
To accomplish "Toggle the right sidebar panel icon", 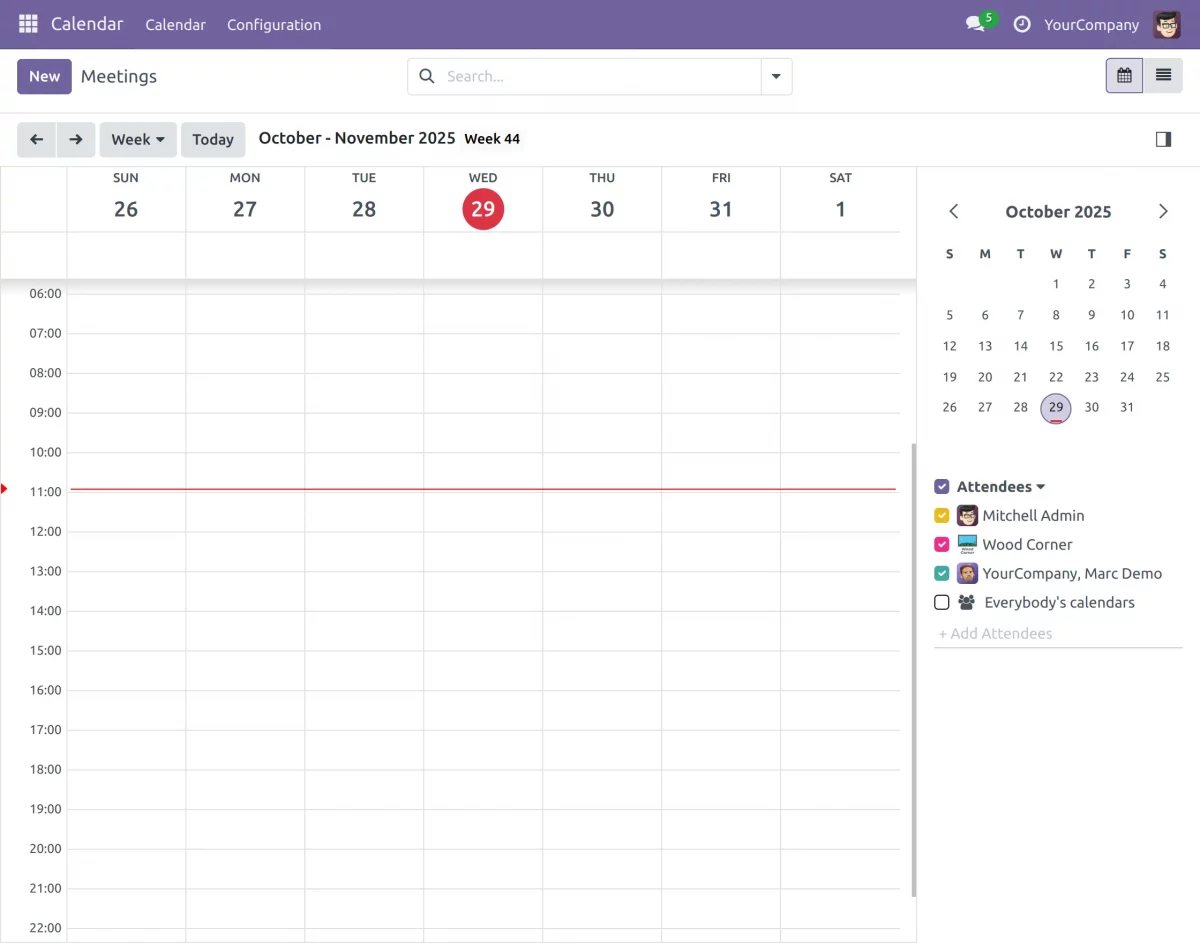I will click(x=1163, y=139).
